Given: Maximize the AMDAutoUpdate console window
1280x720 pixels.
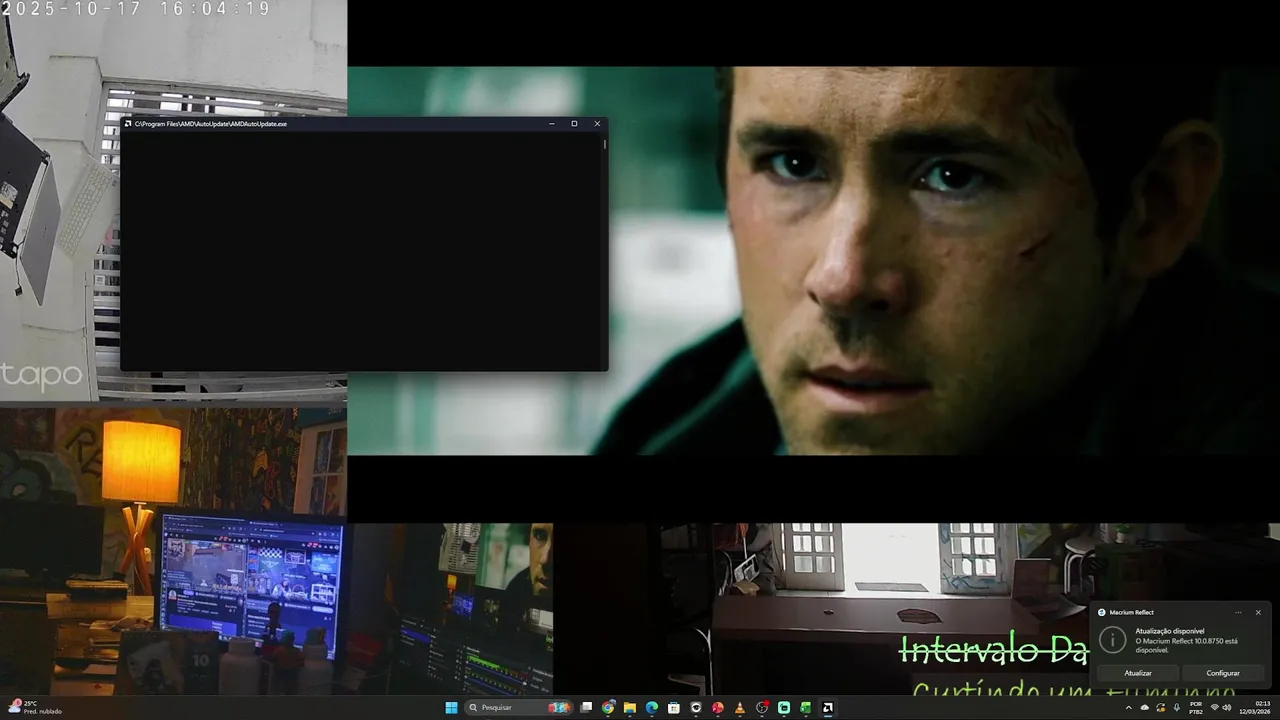Looking at the screenshot, I should point(574,124).
